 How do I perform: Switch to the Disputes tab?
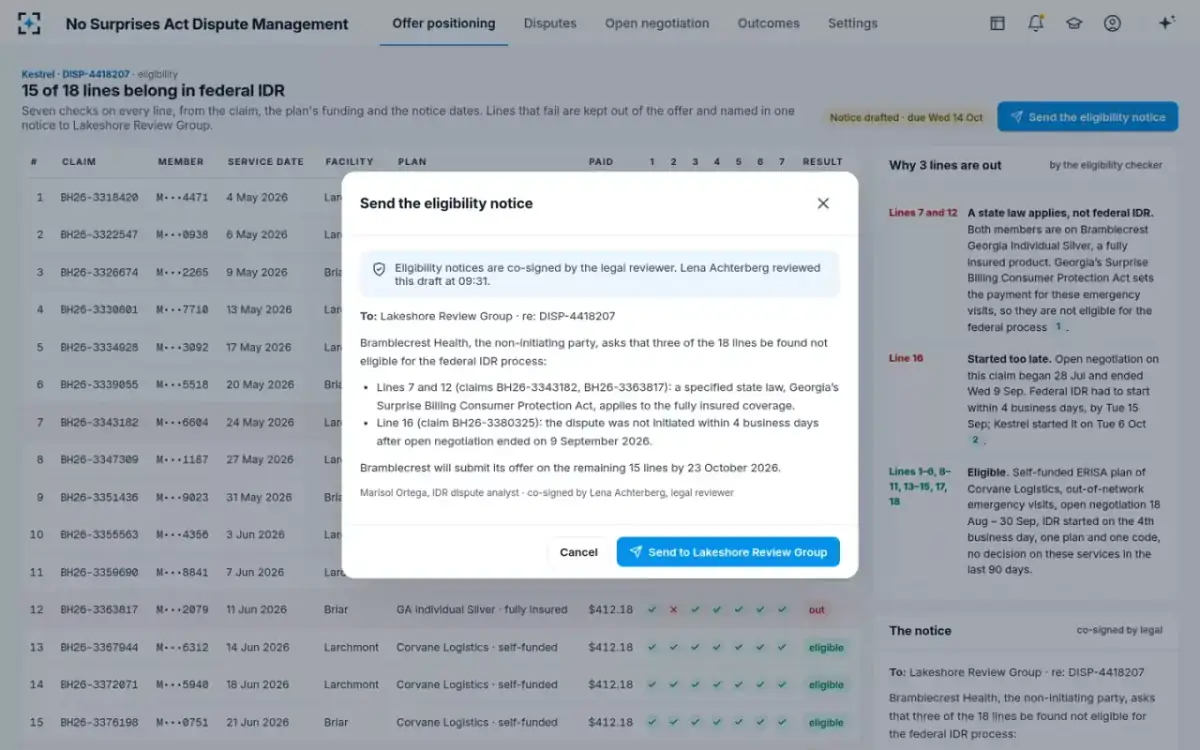550,24
